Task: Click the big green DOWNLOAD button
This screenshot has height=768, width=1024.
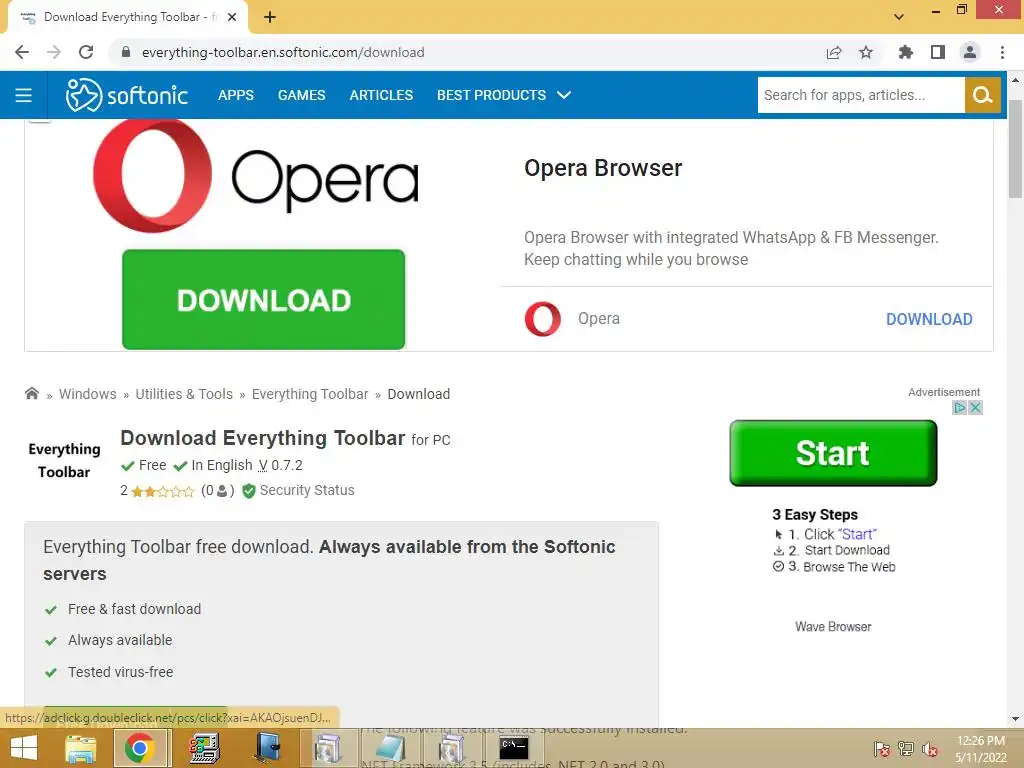Action: (x=263, y=300)
